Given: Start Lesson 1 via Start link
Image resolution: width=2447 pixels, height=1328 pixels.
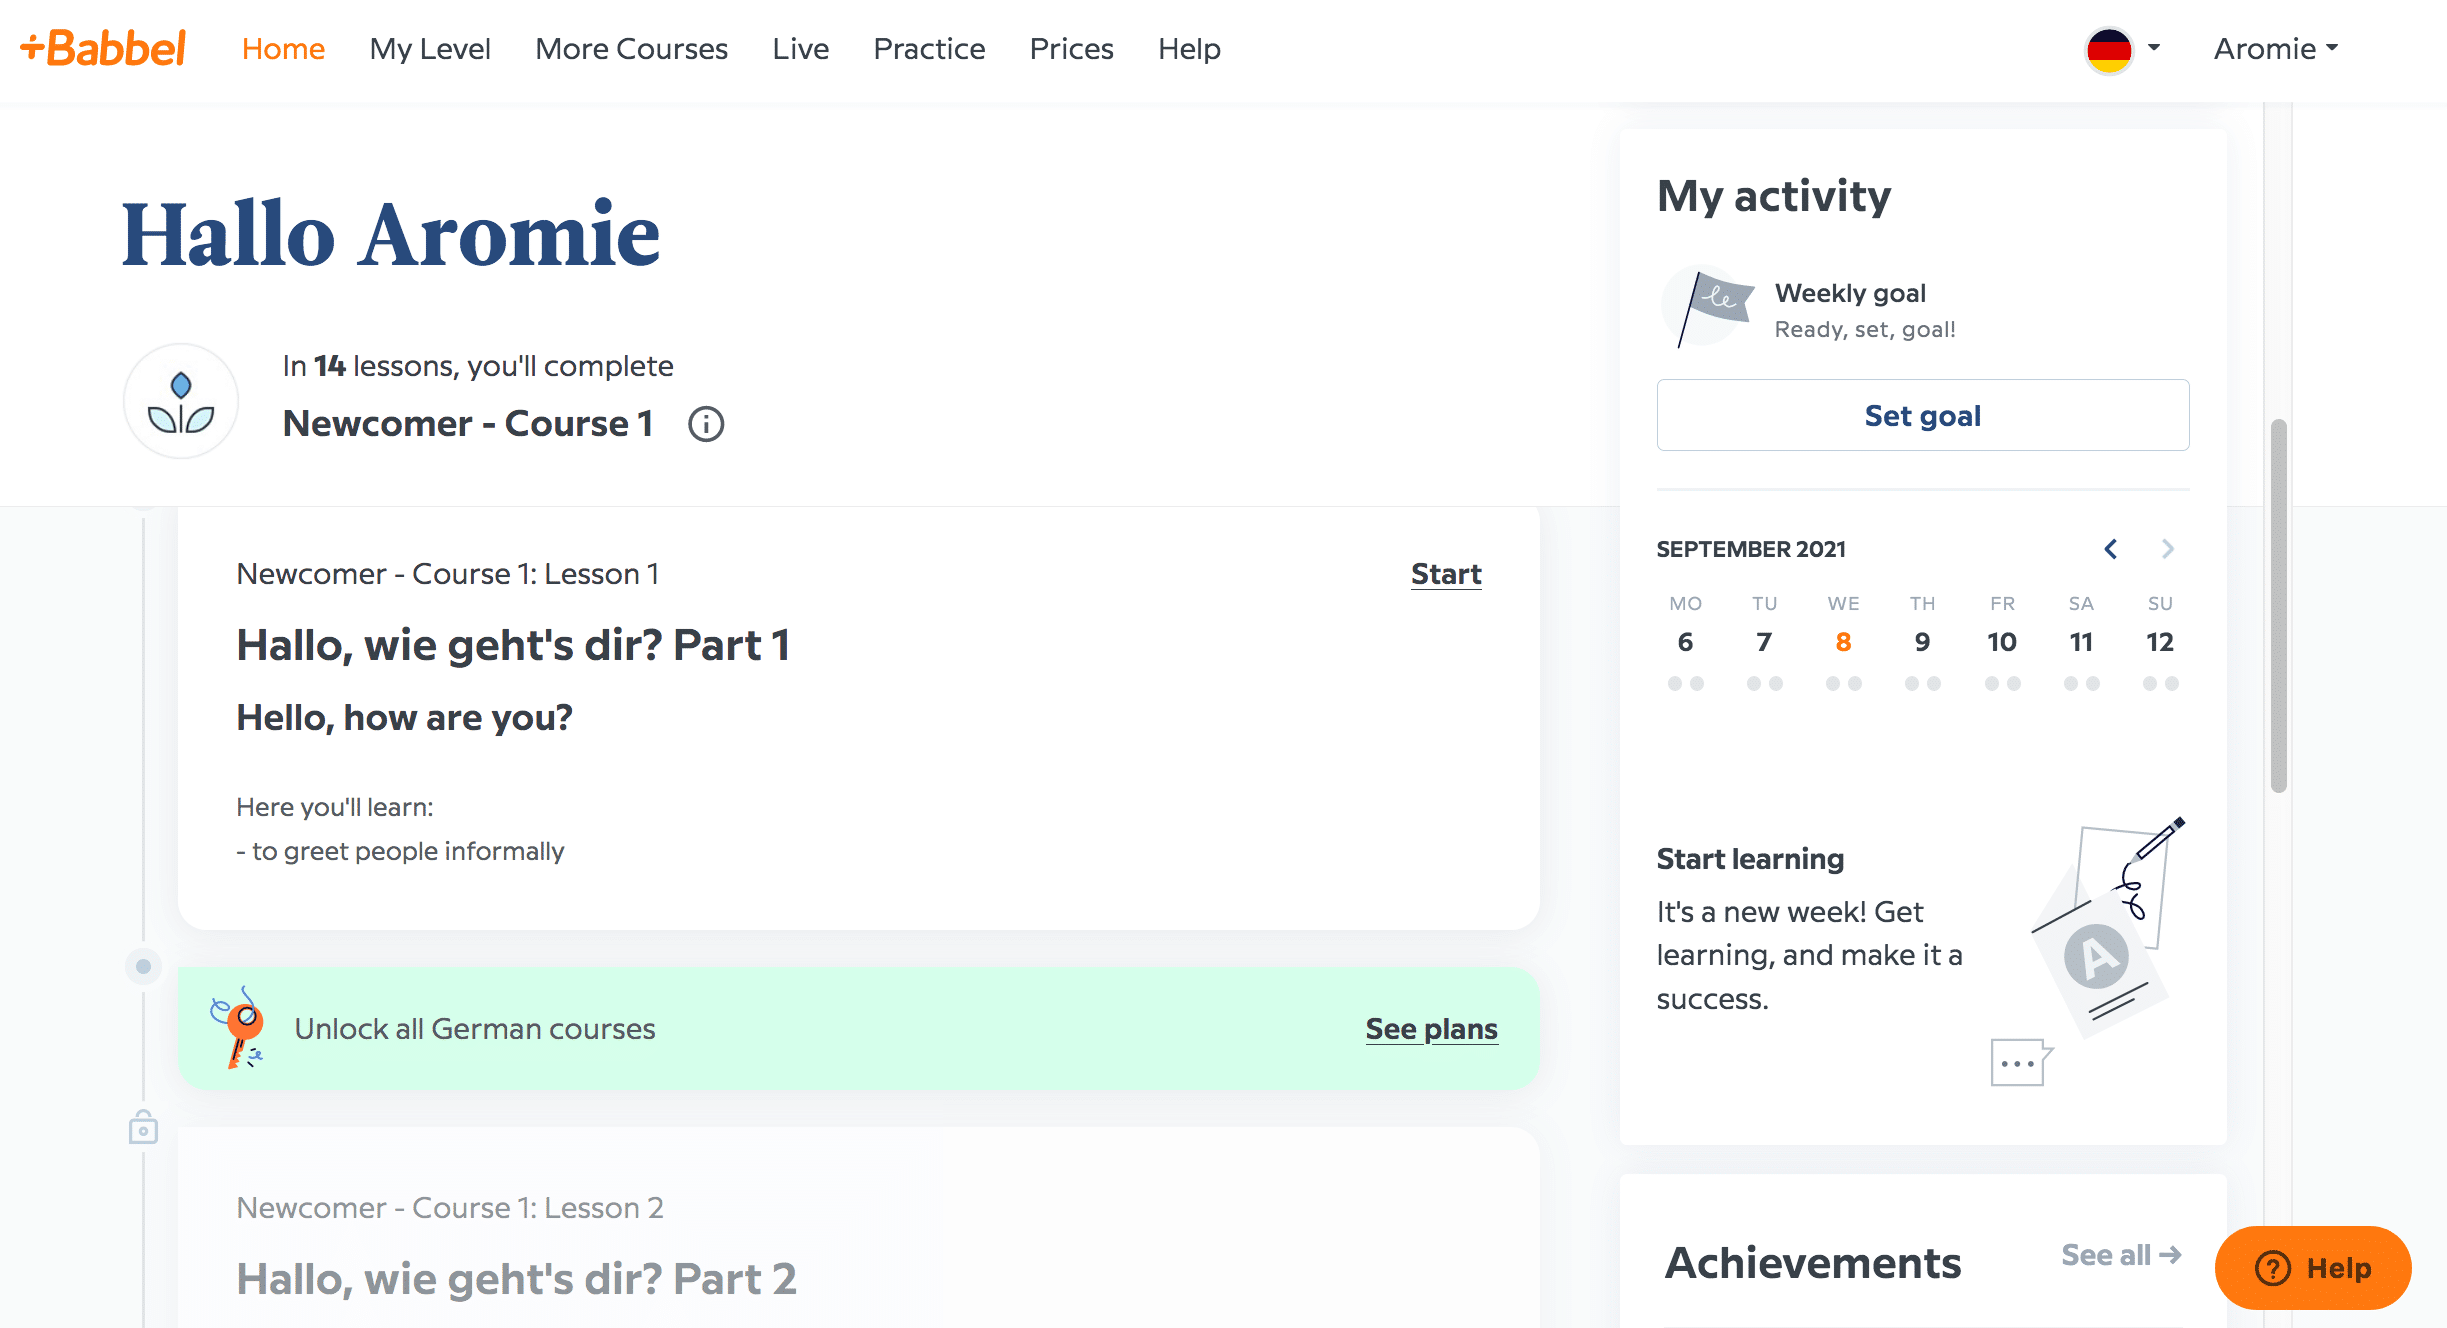Looking at the screenshot, I should tap(1445, 574).
